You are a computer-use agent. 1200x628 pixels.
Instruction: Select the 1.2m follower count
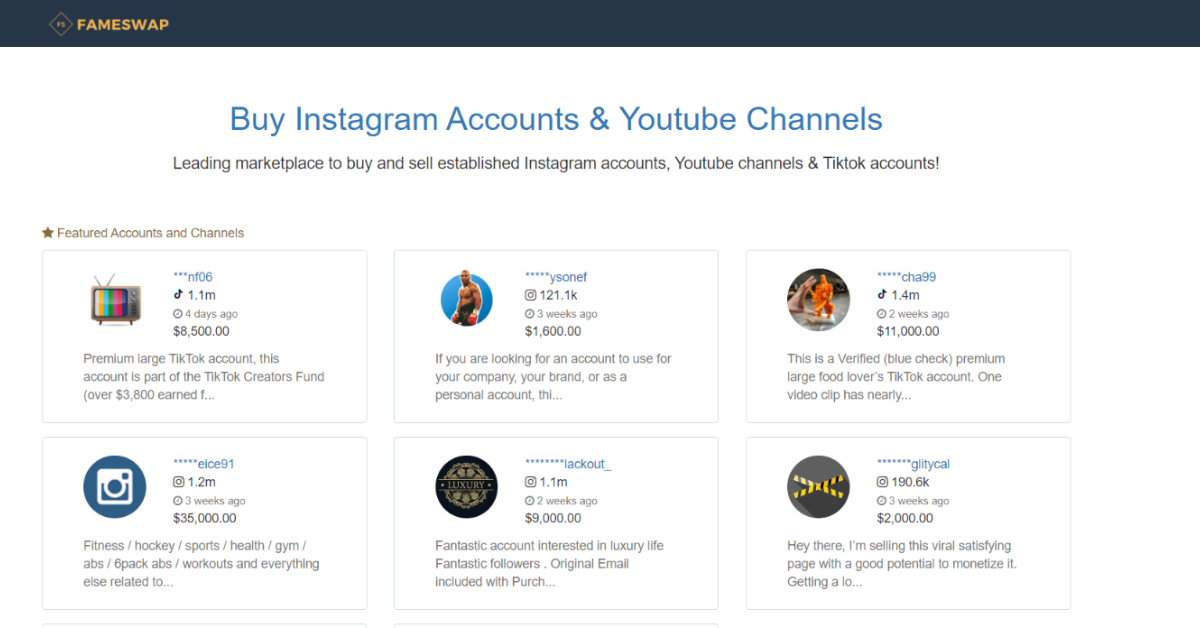tap(201, 482)
